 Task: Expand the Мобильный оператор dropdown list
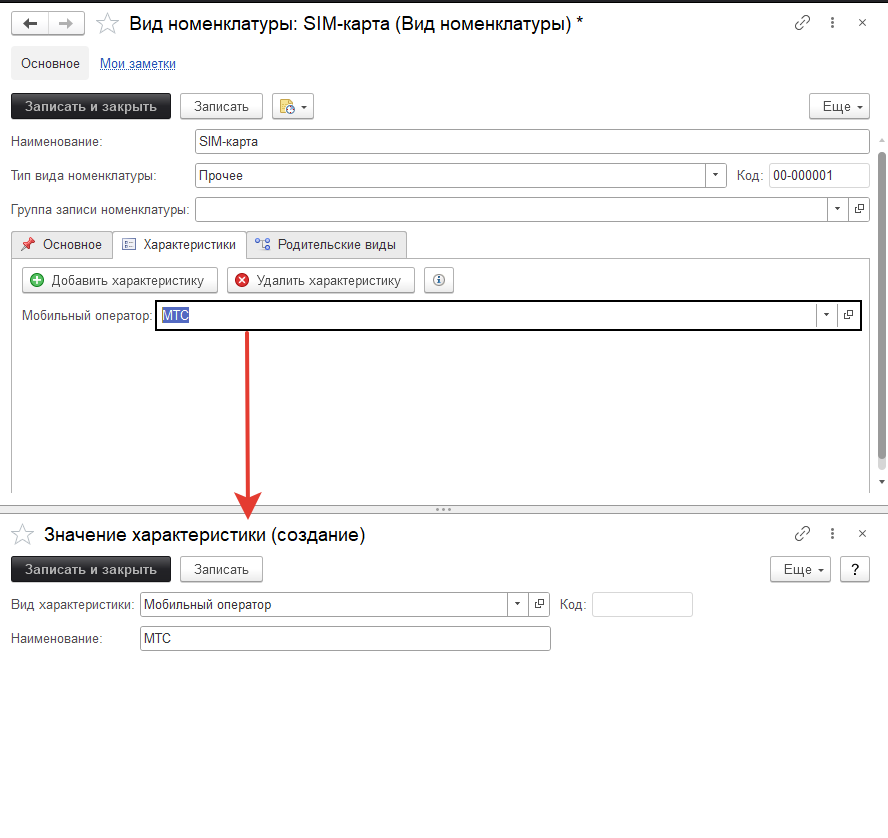click(826, 315)
